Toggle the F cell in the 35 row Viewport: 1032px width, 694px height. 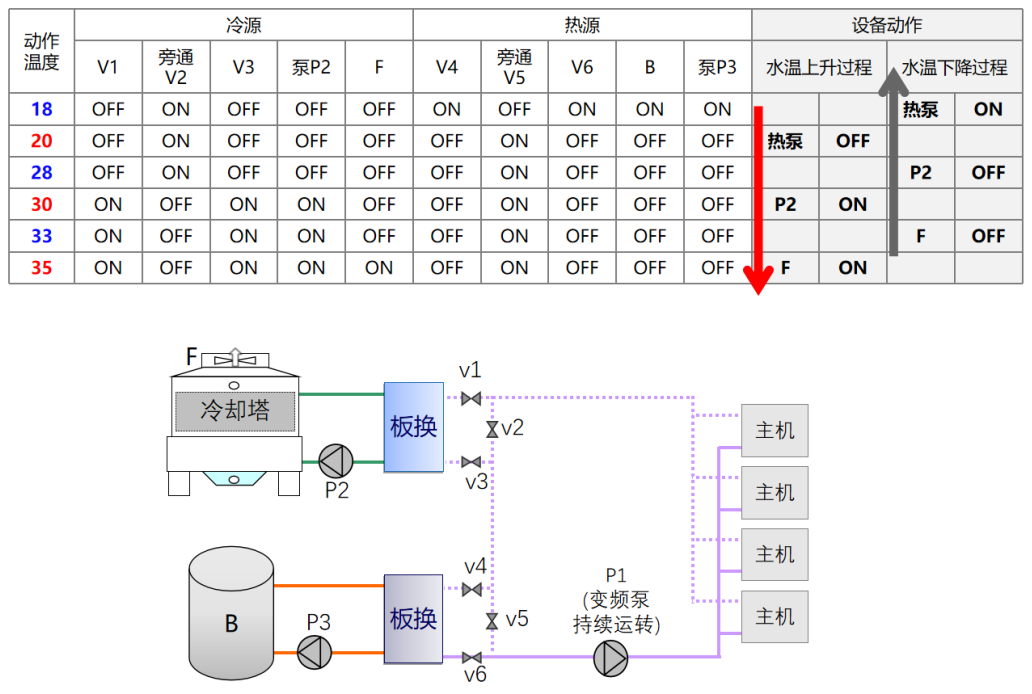(379, 268)
